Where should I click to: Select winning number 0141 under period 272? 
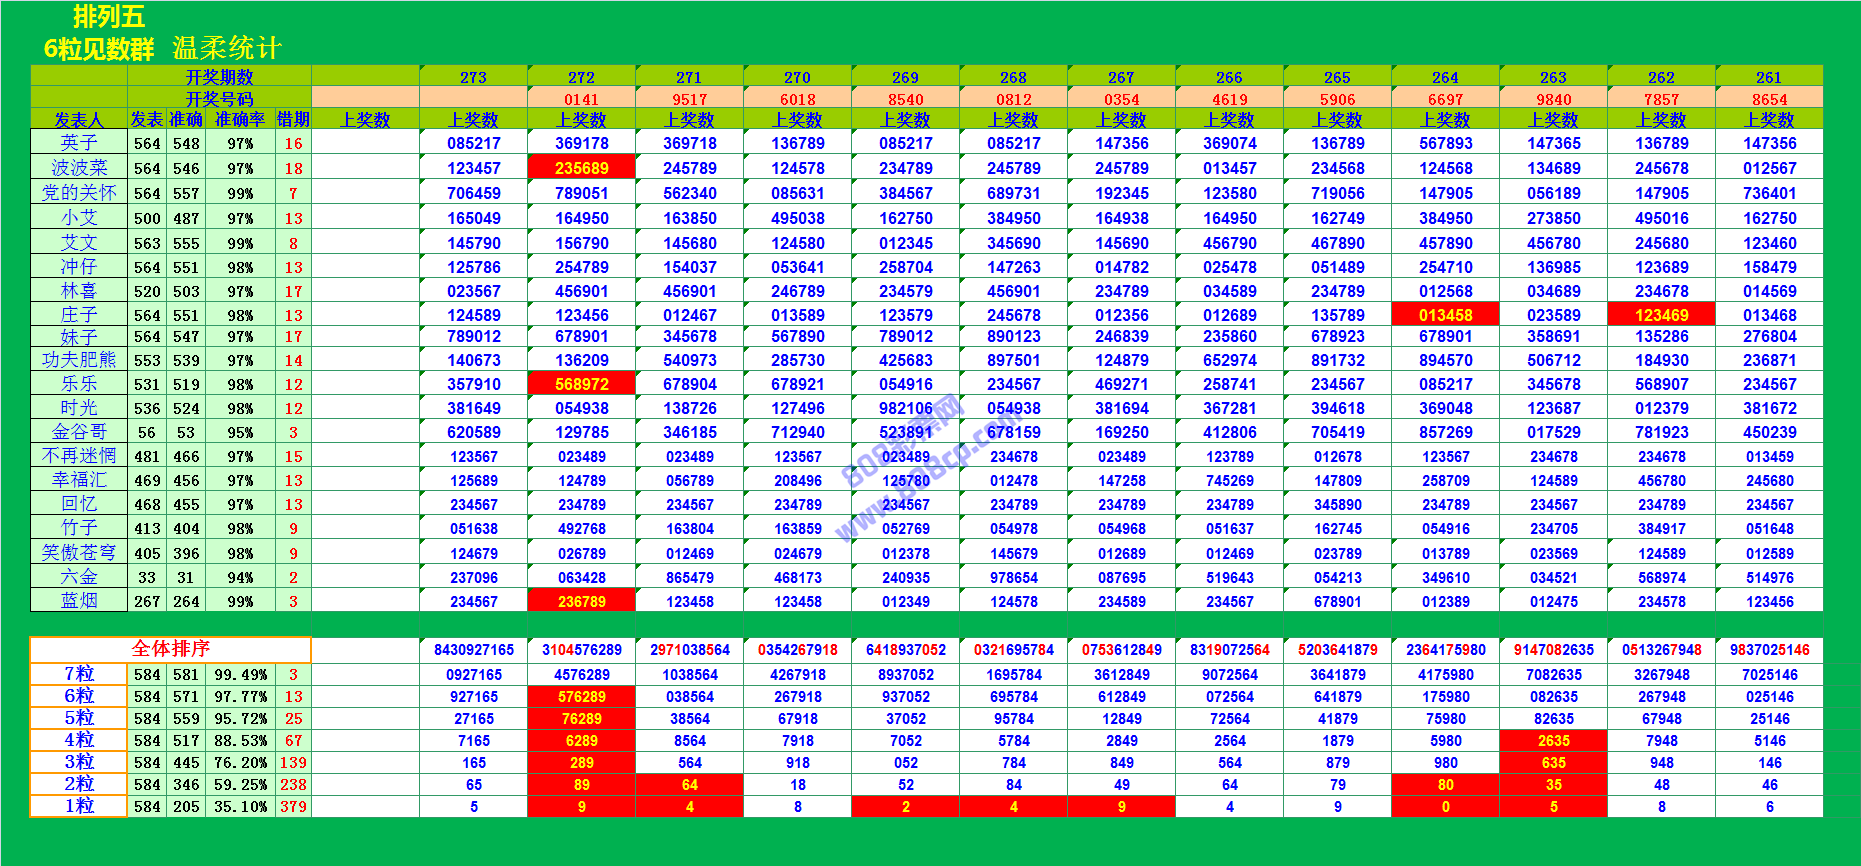pos(581,99)
